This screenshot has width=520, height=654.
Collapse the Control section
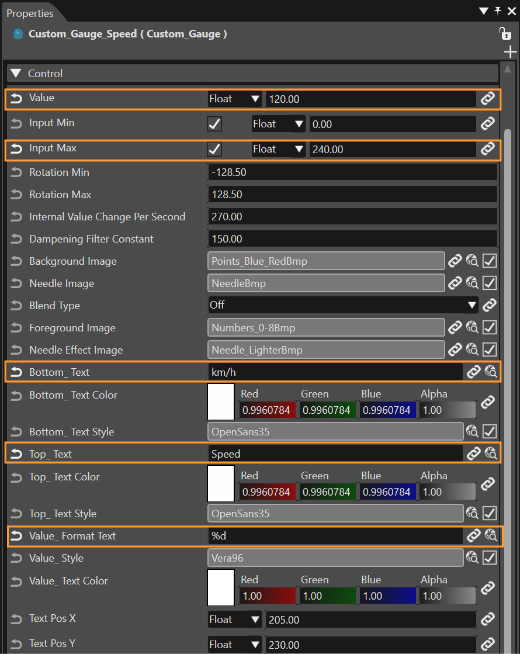tap(16, 73)
